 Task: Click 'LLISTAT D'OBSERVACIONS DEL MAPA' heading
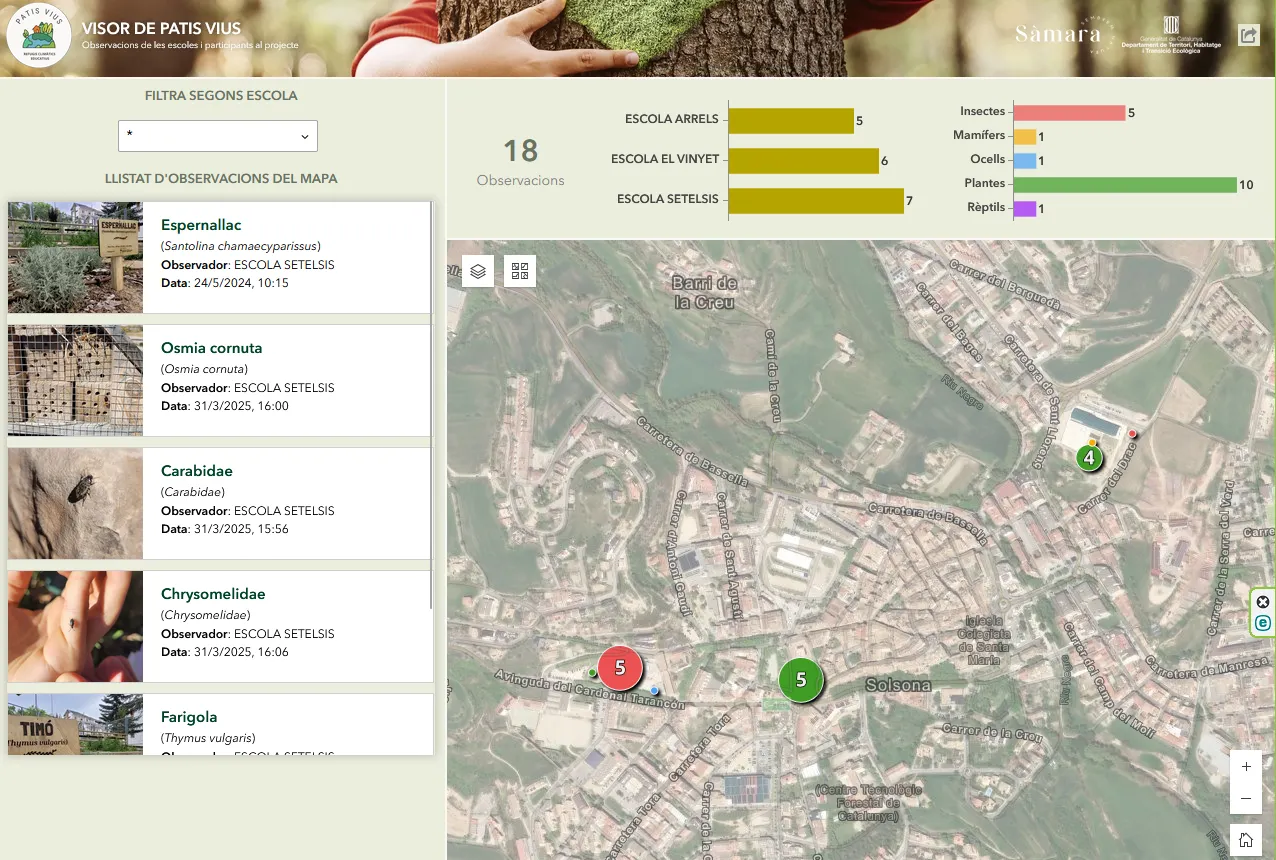(221, 179)
